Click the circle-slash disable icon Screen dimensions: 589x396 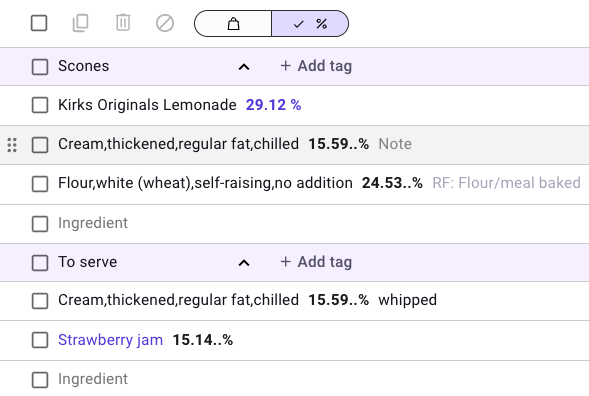pyautogui.click(x=165, y=23)
